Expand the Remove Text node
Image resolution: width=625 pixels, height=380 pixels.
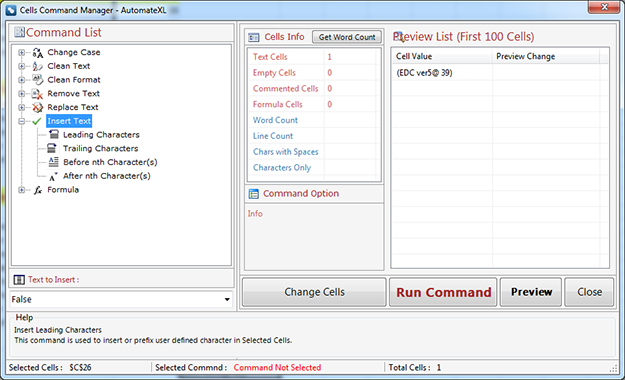click(x=22, y=94)
